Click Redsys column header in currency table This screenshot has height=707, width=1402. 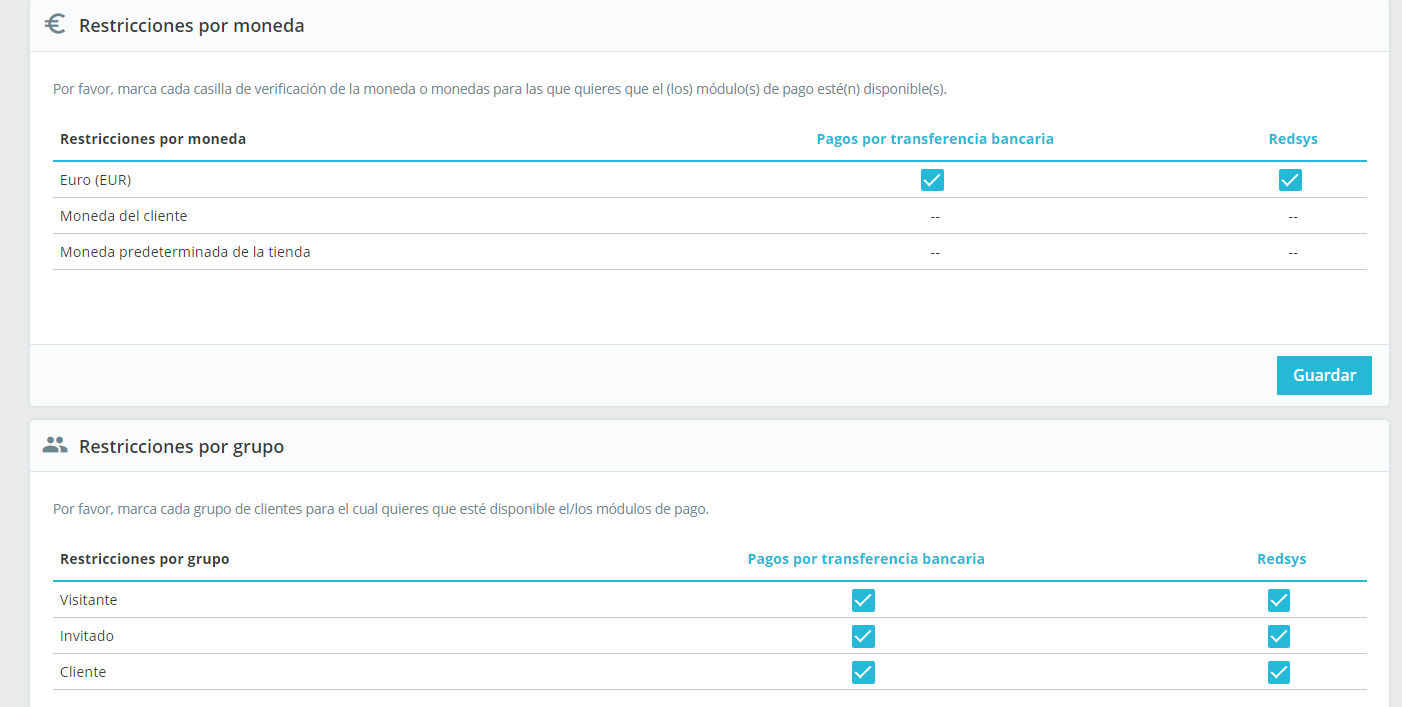tap(1293, 139)
